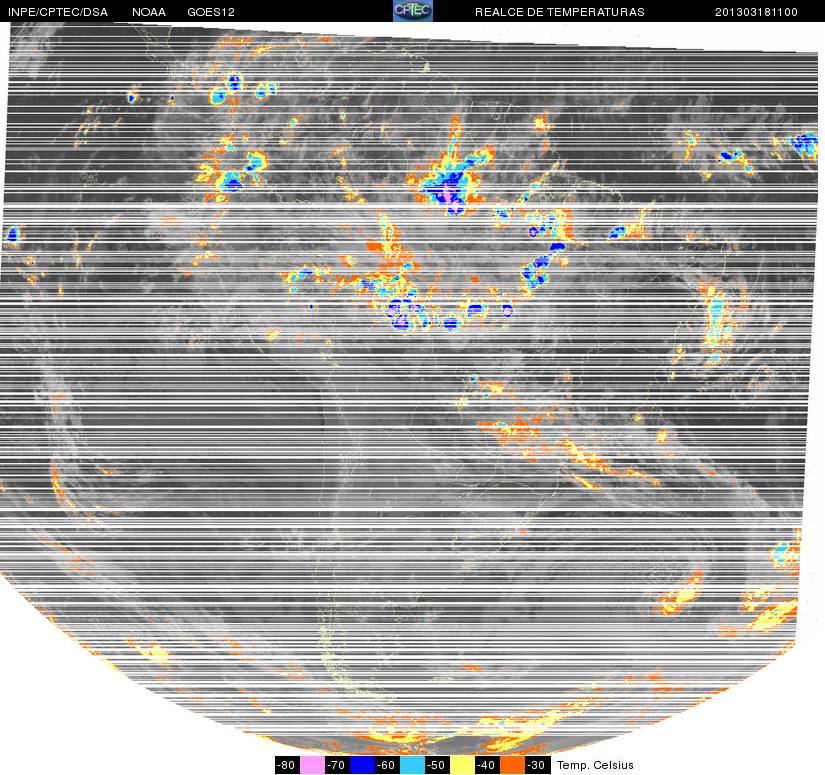
Task: Click the orange color swatch in the legend
Action: coord(512,765)
